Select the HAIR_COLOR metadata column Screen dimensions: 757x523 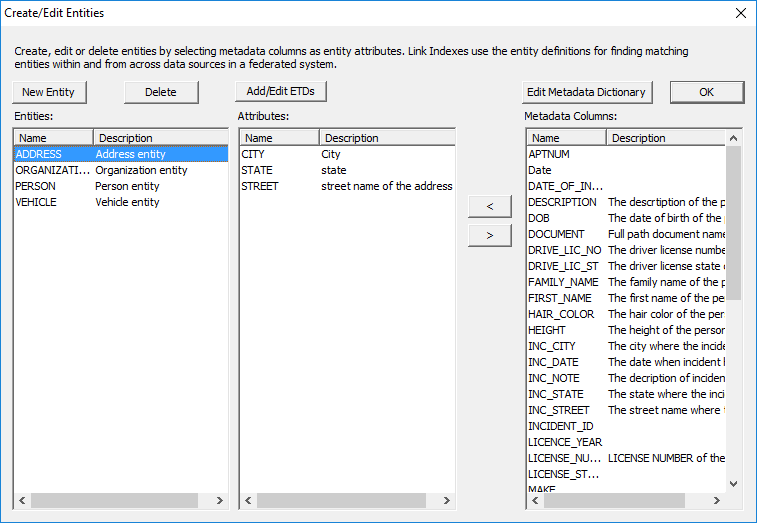[561, 314]
